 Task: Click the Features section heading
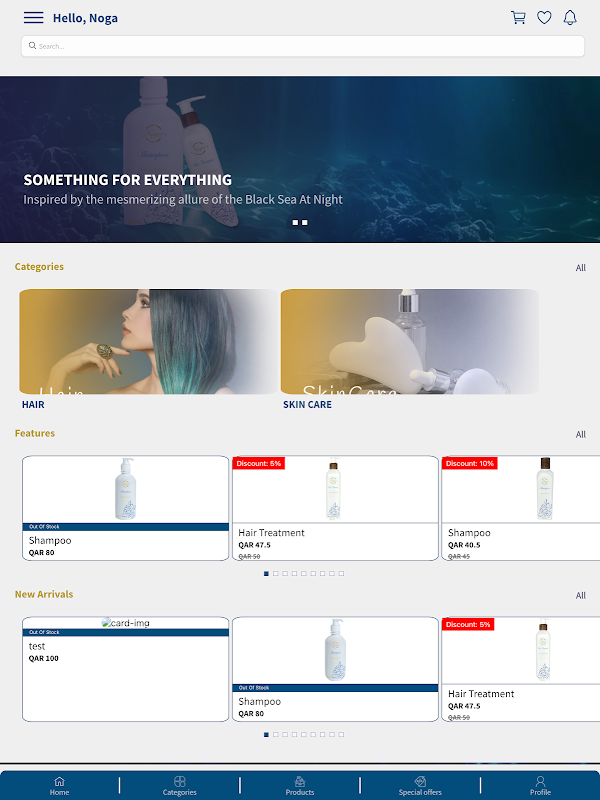pos(35,433)
